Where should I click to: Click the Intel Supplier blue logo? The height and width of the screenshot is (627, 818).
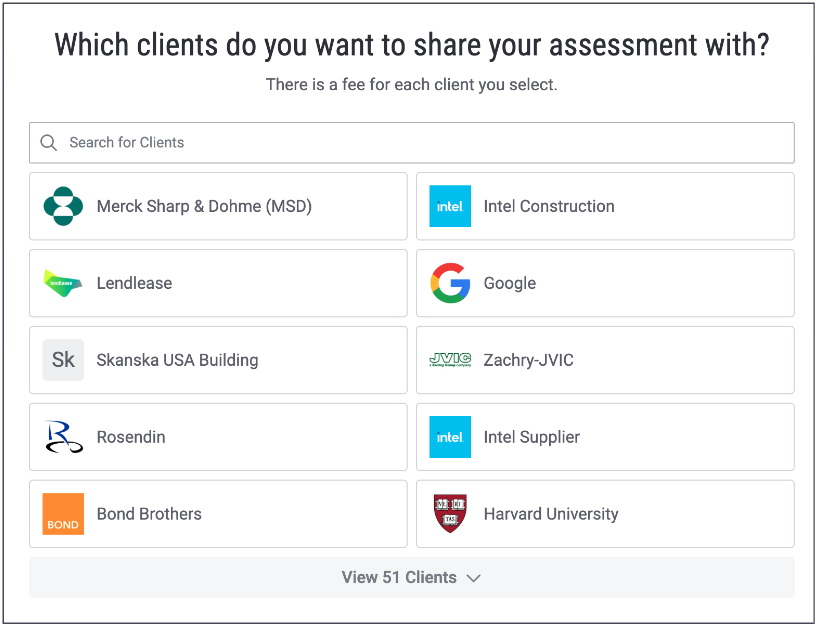(450, 437)
